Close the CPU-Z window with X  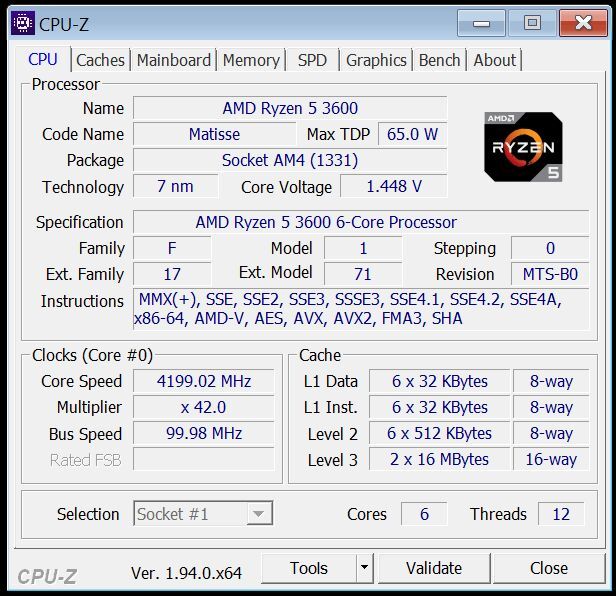pos(583,24)
